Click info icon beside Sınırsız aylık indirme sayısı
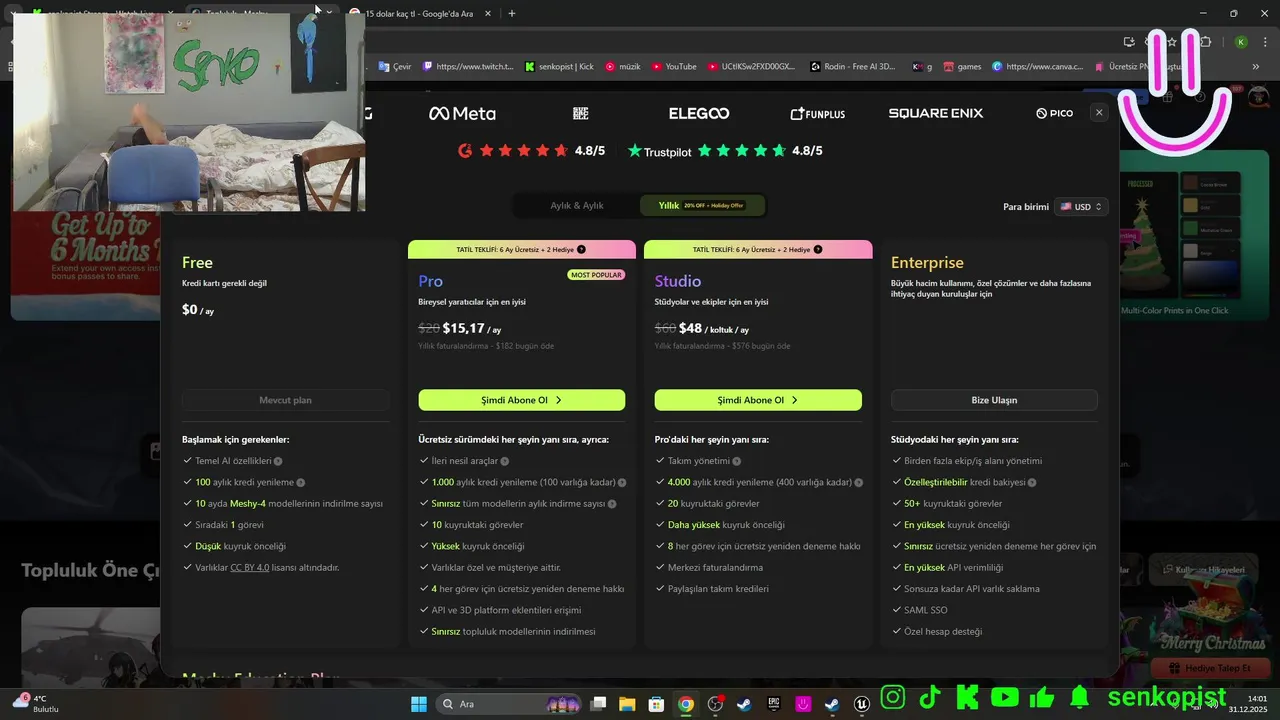 coord(612,504)
